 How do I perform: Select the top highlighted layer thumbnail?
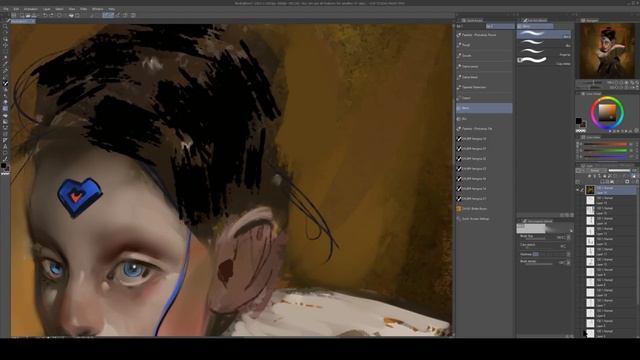(x=590, y=190)
